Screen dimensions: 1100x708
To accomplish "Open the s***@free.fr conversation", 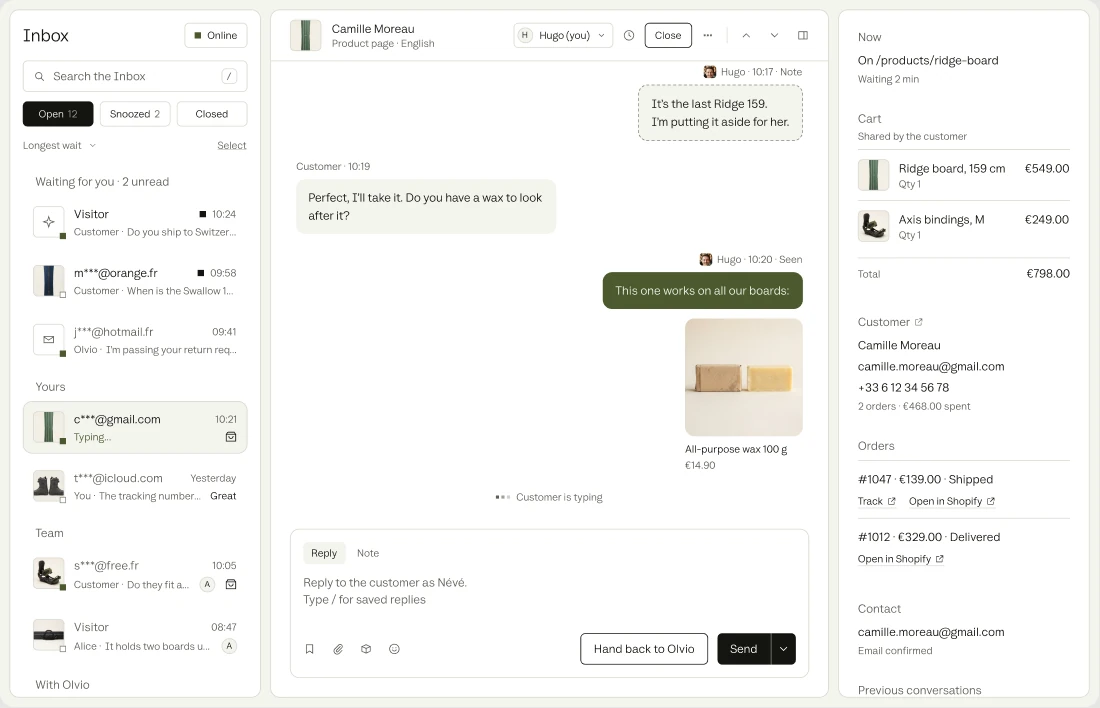I will (x=135, y=574).
